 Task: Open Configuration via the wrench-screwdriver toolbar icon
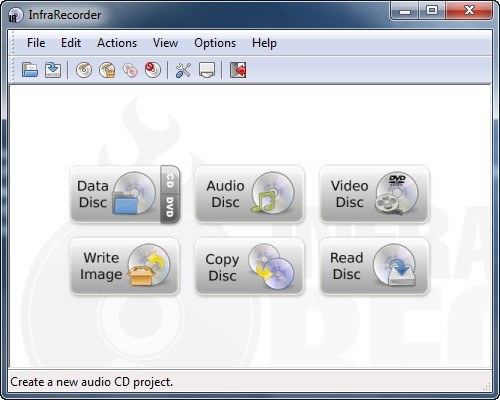click(x=183, y=70)
